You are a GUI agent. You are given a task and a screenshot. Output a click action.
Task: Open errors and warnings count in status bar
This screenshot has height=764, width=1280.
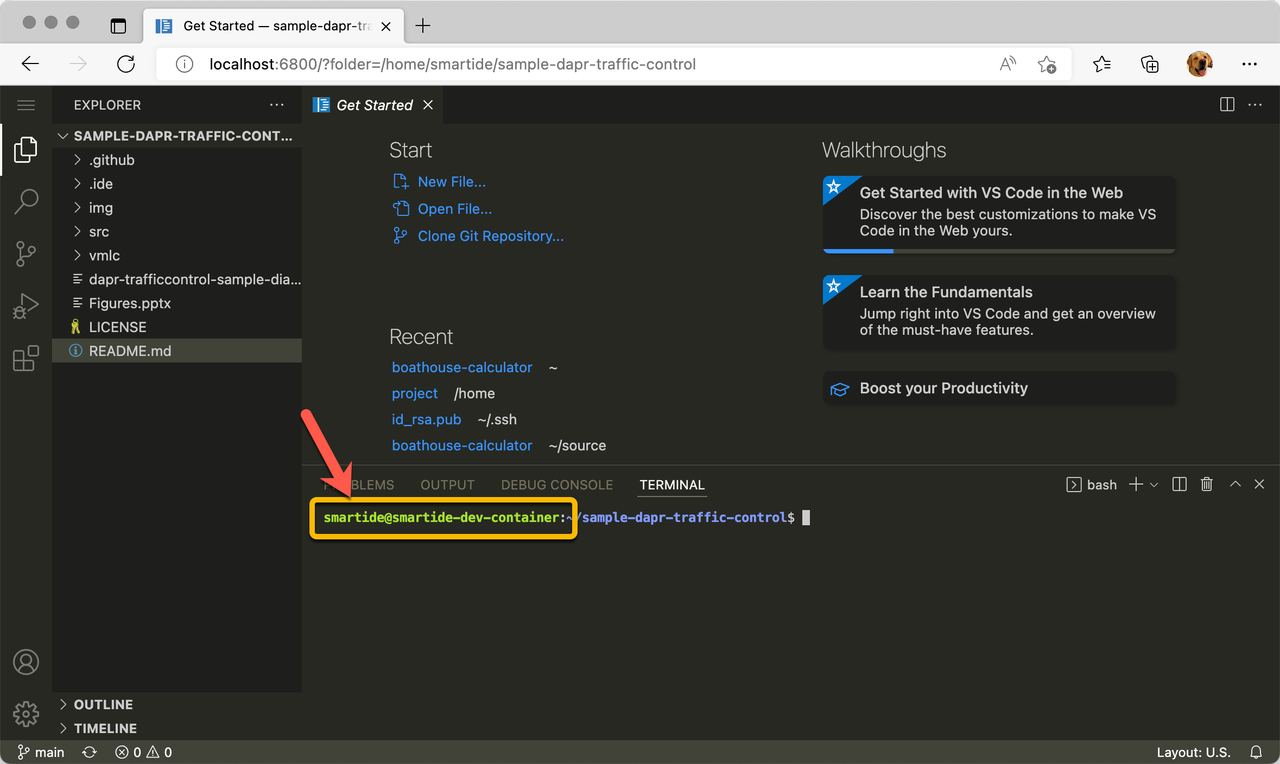[143, 752]
